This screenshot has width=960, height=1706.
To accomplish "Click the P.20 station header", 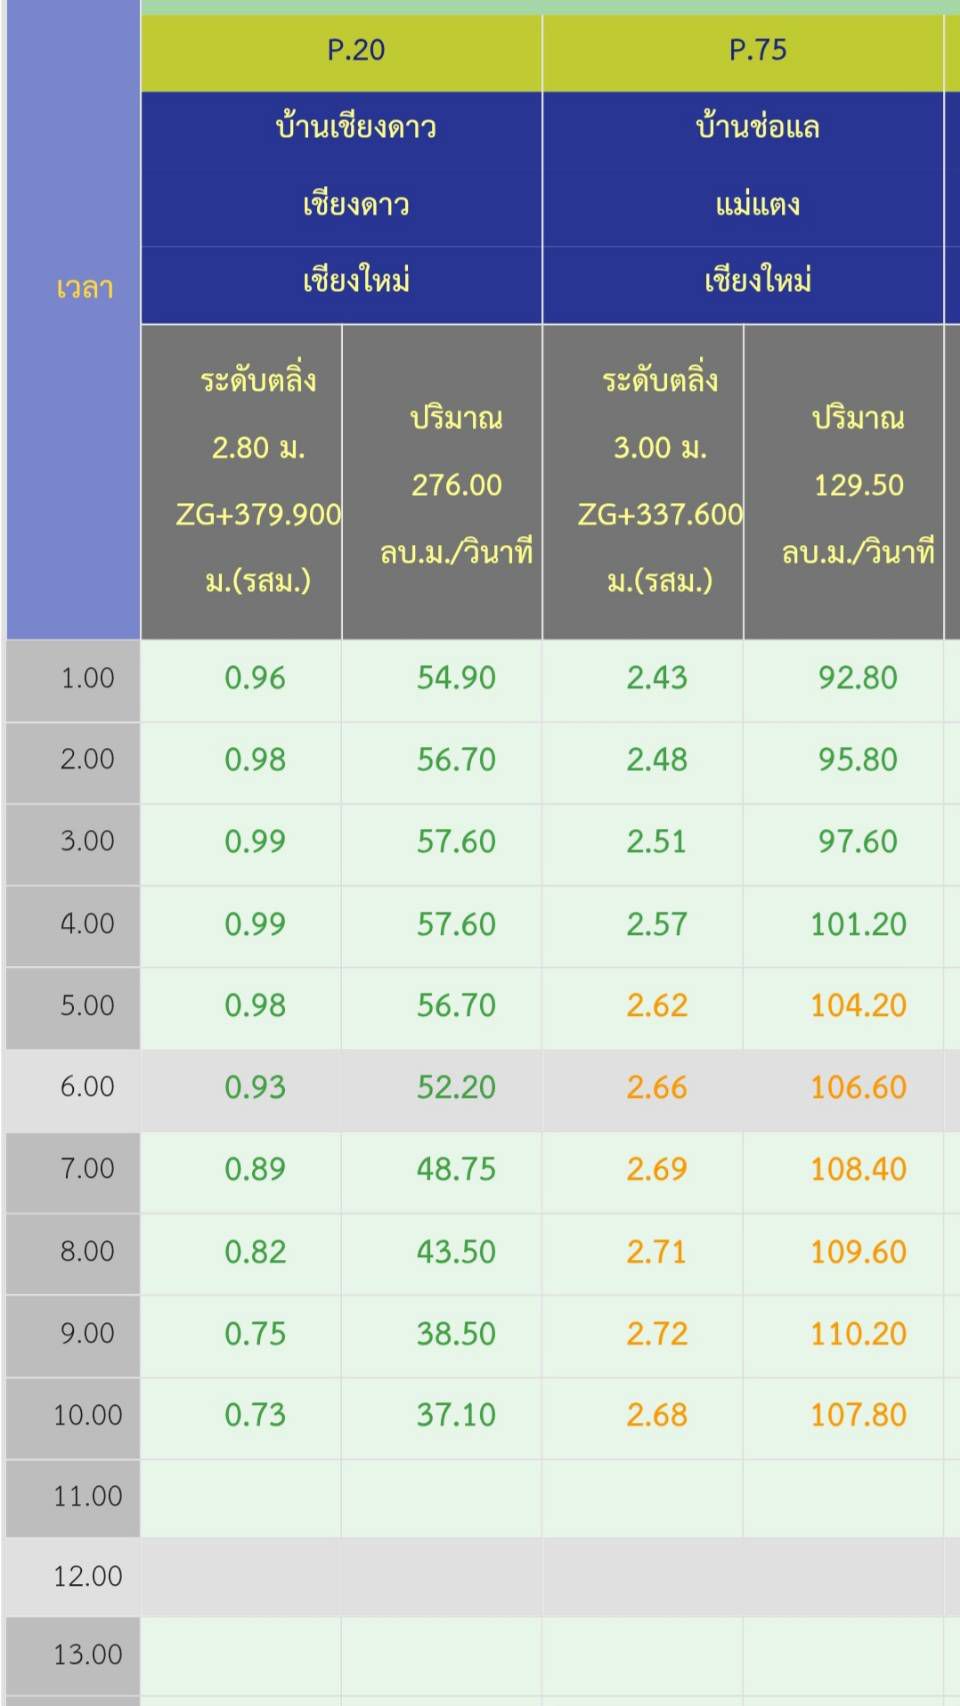I will [x=356, y=50].
